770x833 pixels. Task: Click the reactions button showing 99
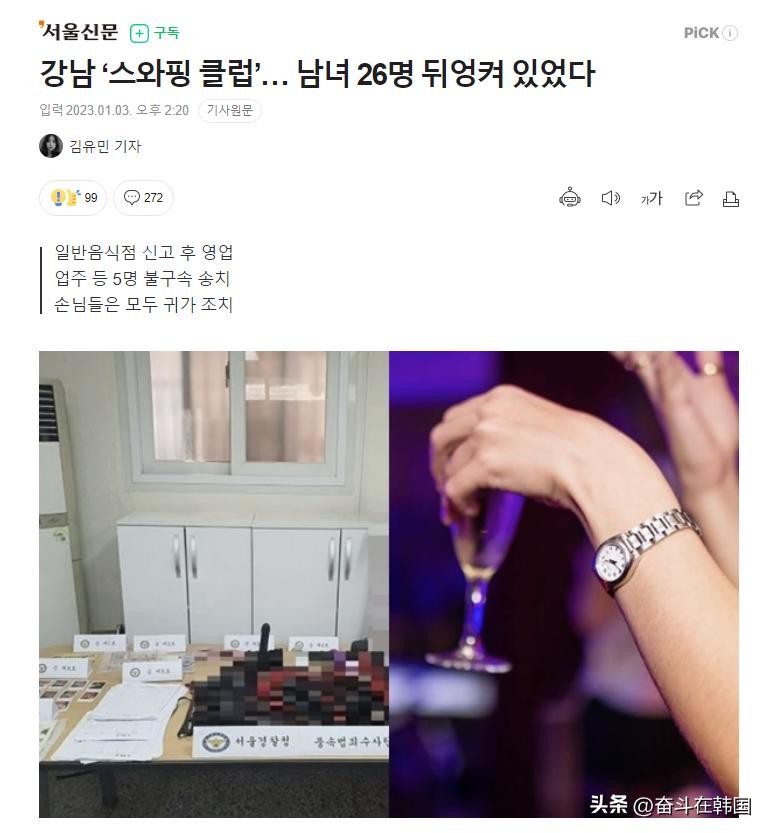(73, 198)
